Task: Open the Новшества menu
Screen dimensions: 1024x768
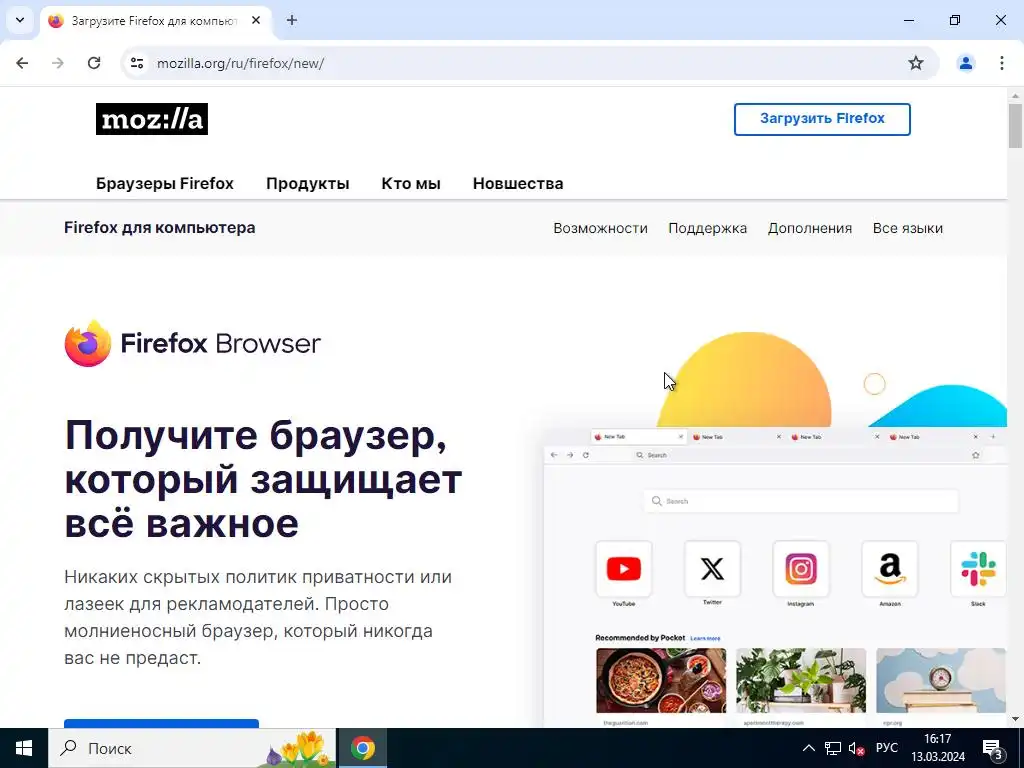Action: click(518, 184)
